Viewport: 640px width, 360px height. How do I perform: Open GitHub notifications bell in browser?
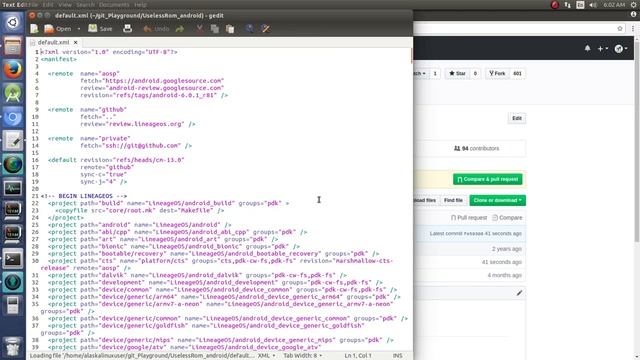pyautogui.click(x=587, y=49)
